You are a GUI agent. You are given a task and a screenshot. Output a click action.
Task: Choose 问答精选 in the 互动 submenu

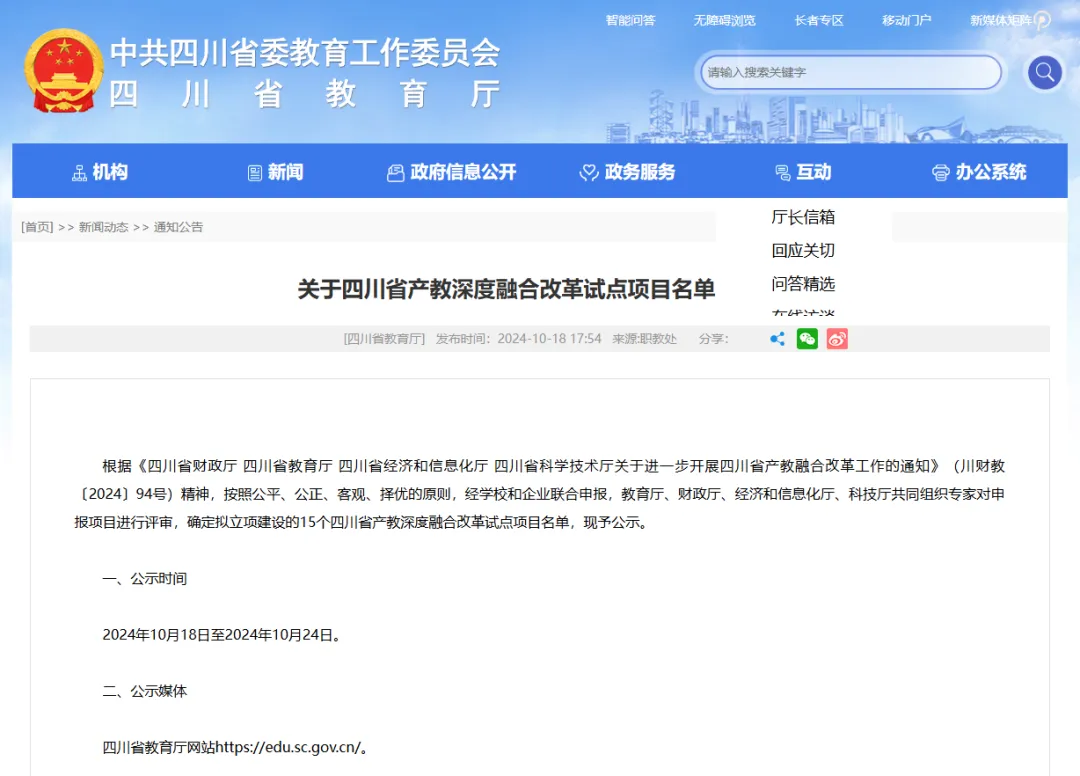coord(803,284)
